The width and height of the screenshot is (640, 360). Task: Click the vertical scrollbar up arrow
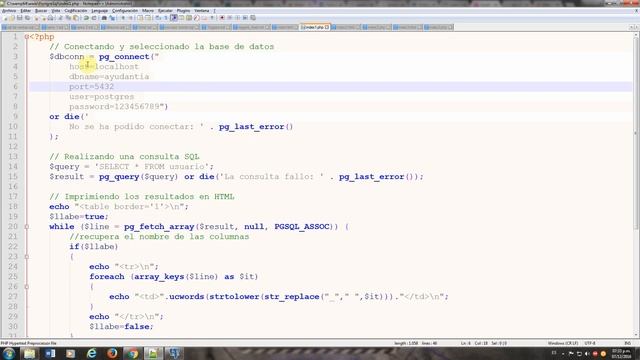(636, 36)
